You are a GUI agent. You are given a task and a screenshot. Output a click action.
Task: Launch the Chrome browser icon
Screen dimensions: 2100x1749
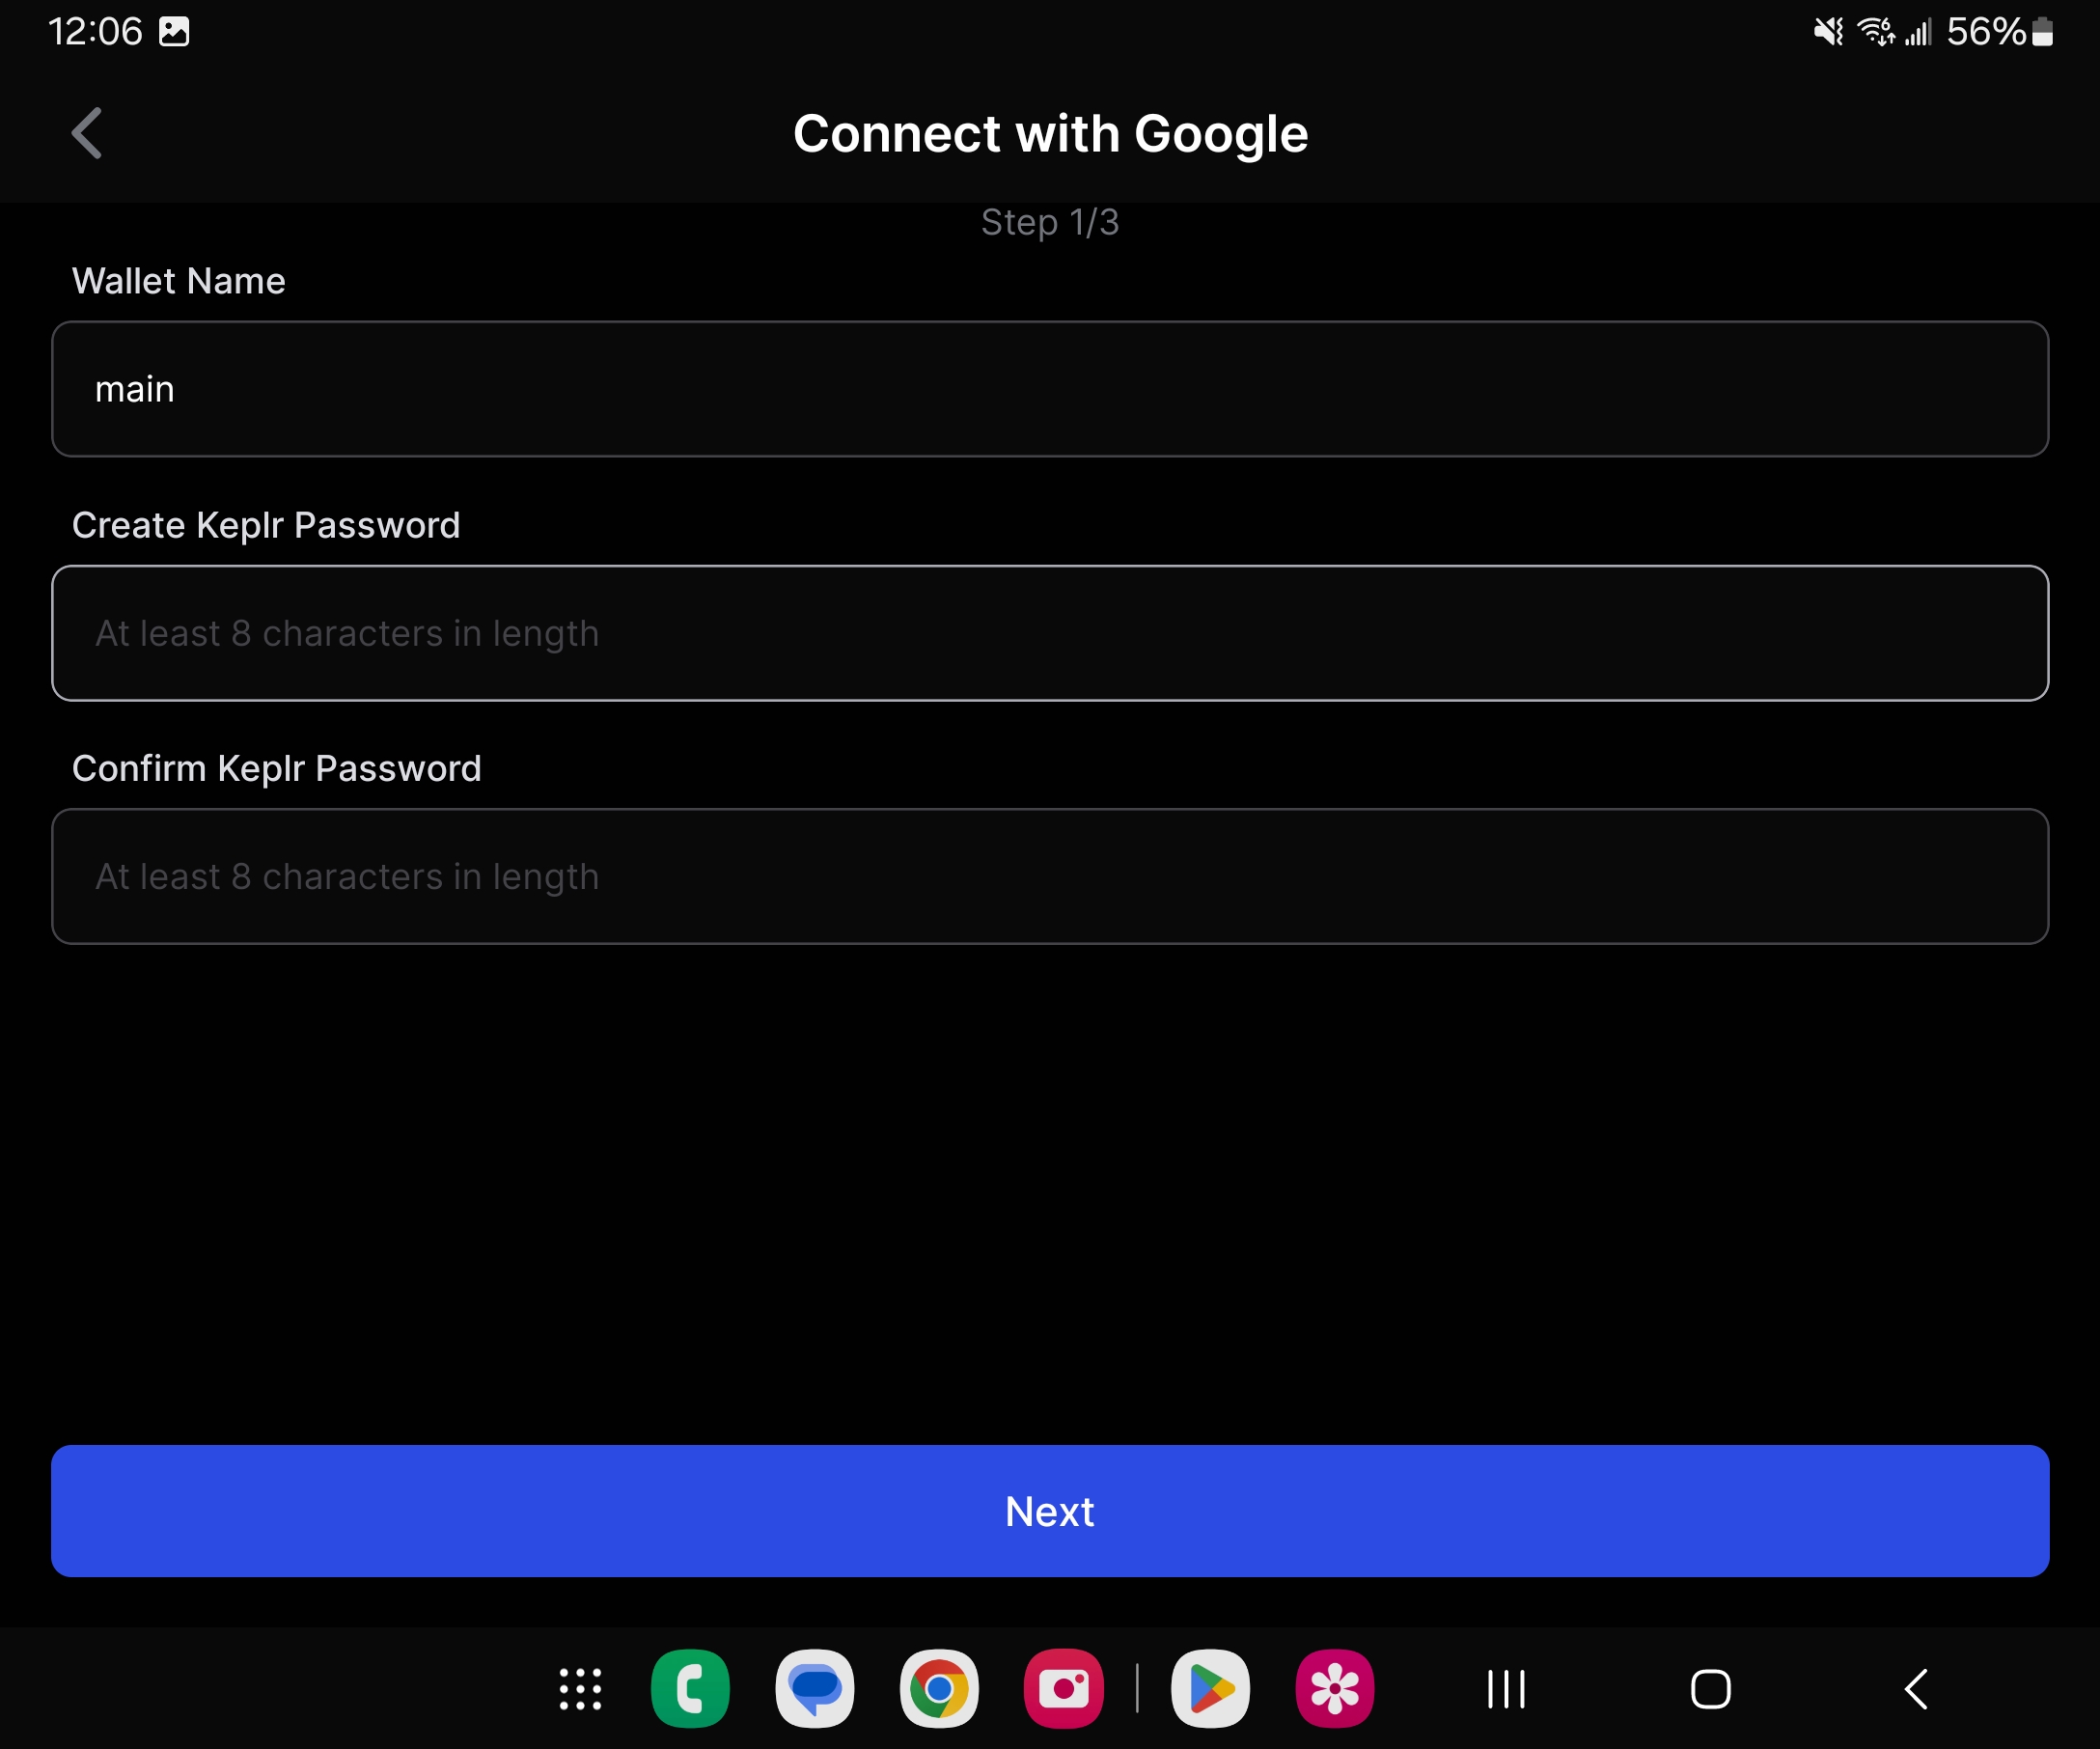click(938, 1689)
